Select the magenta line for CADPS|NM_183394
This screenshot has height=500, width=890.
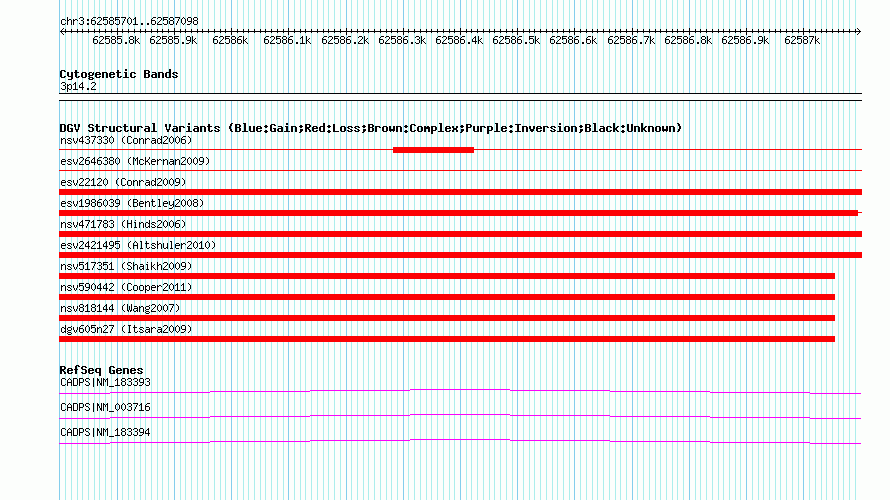(460, 441)
